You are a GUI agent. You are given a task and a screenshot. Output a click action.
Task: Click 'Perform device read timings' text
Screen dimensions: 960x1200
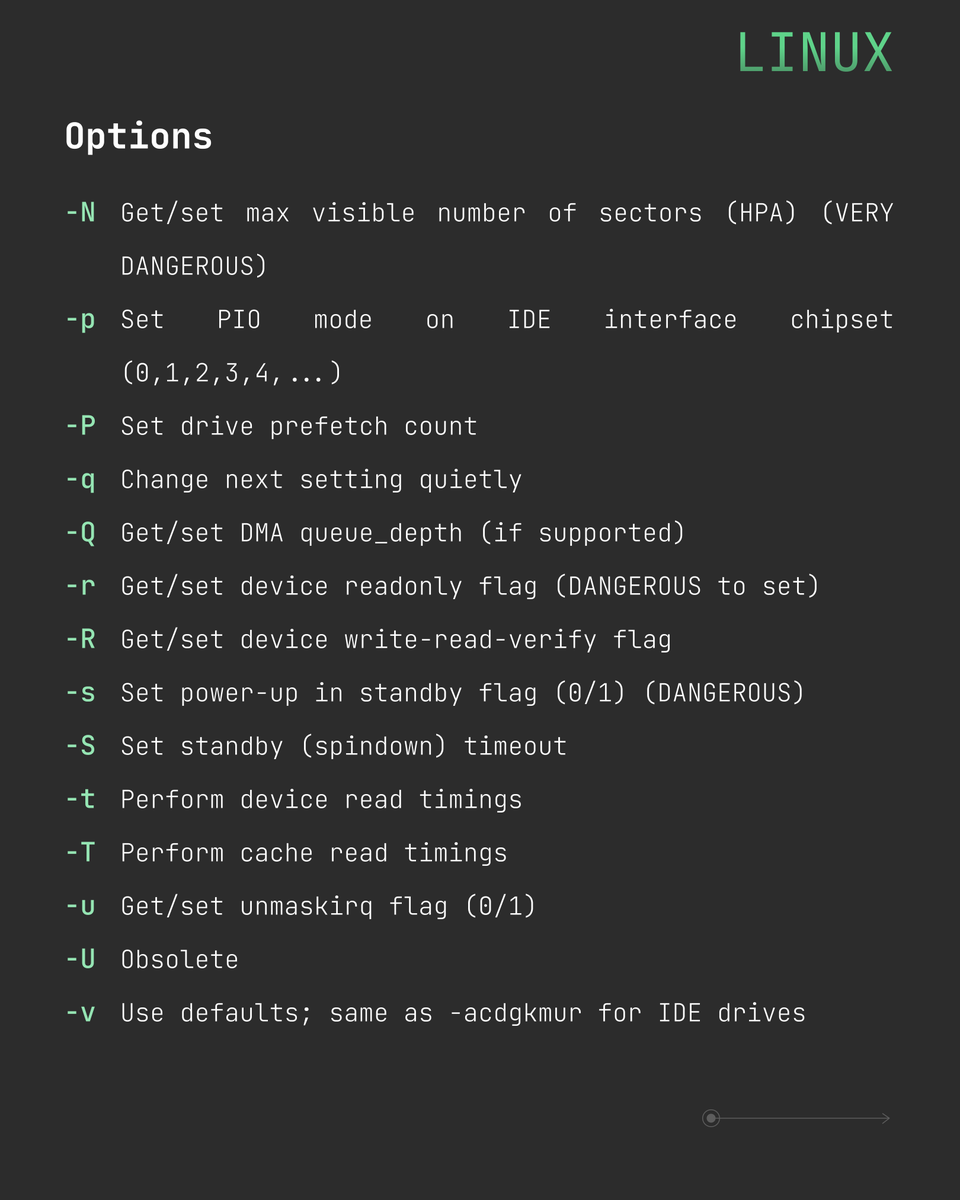coord(321,800)
